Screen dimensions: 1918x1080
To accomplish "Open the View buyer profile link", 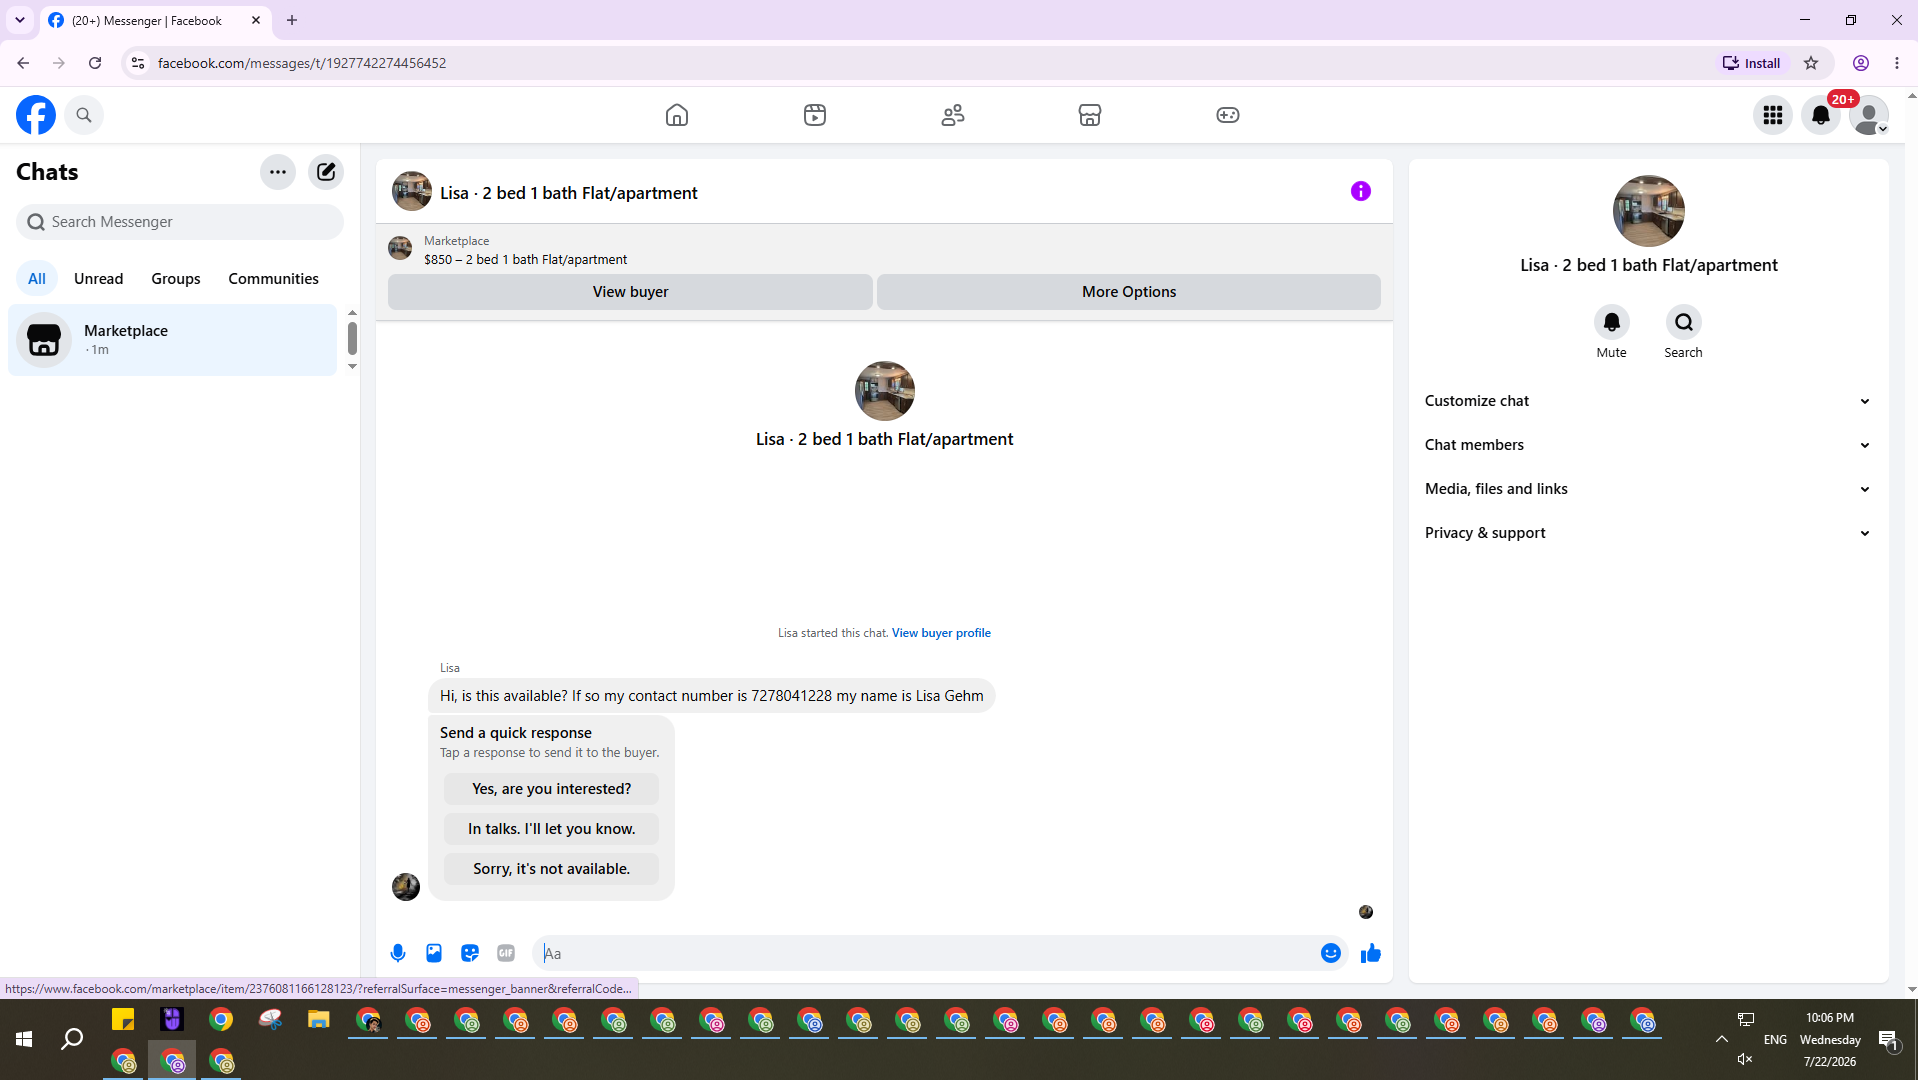I will click(x=941, y=633).
